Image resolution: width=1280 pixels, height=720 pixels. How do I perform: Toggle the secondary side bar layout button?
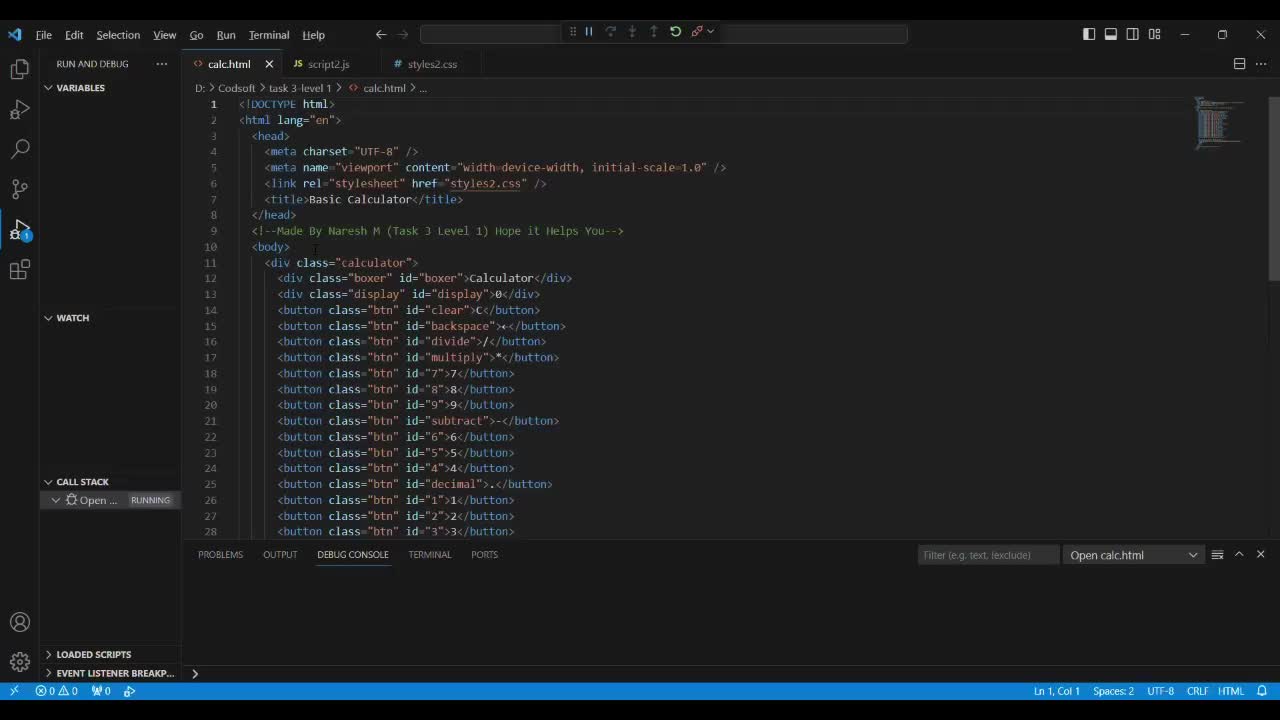tap(1133, 34)
